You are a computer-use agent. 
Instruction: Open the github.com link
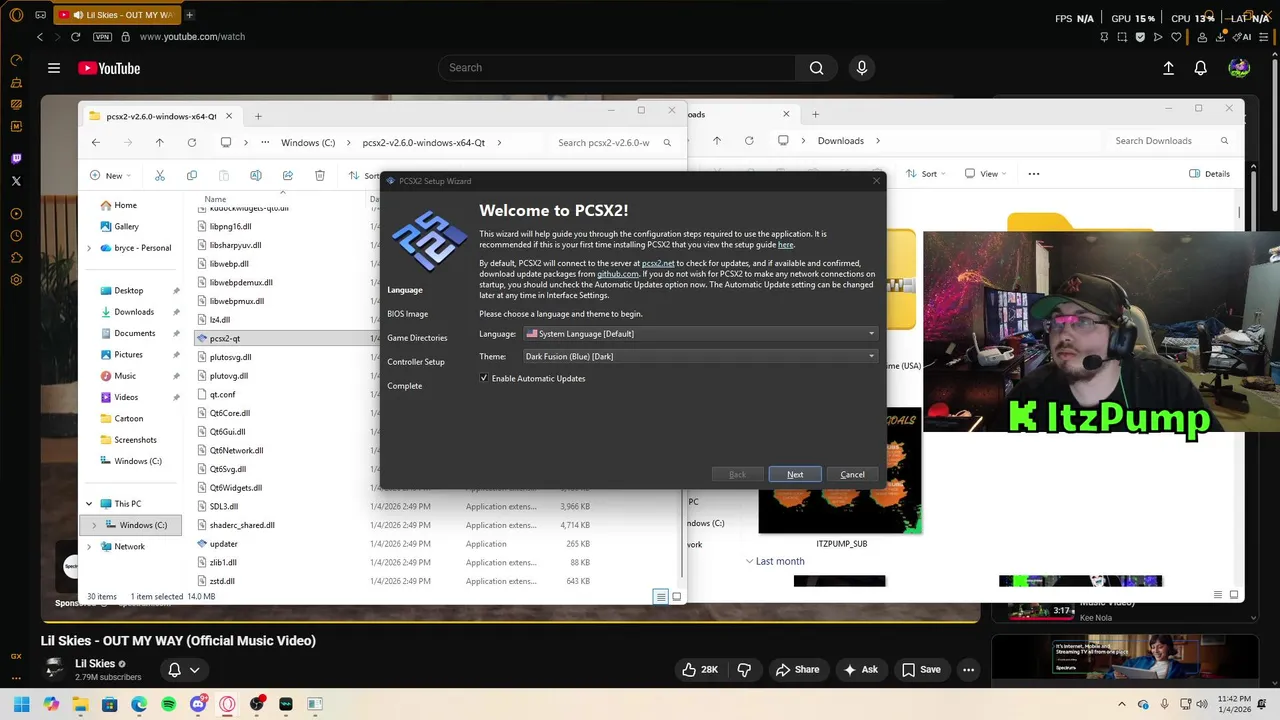coord(618,273)
